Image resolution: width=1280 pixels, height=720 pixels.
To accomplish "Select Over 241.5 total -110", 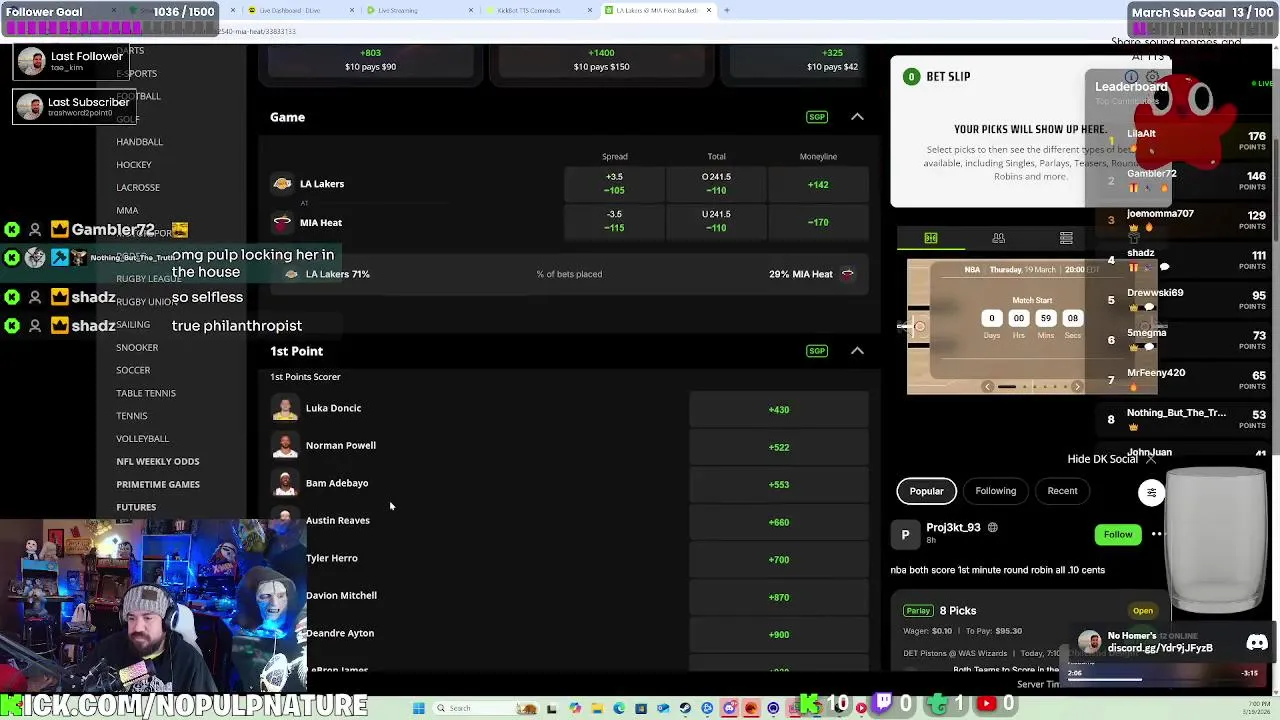I will pos(716,184).
